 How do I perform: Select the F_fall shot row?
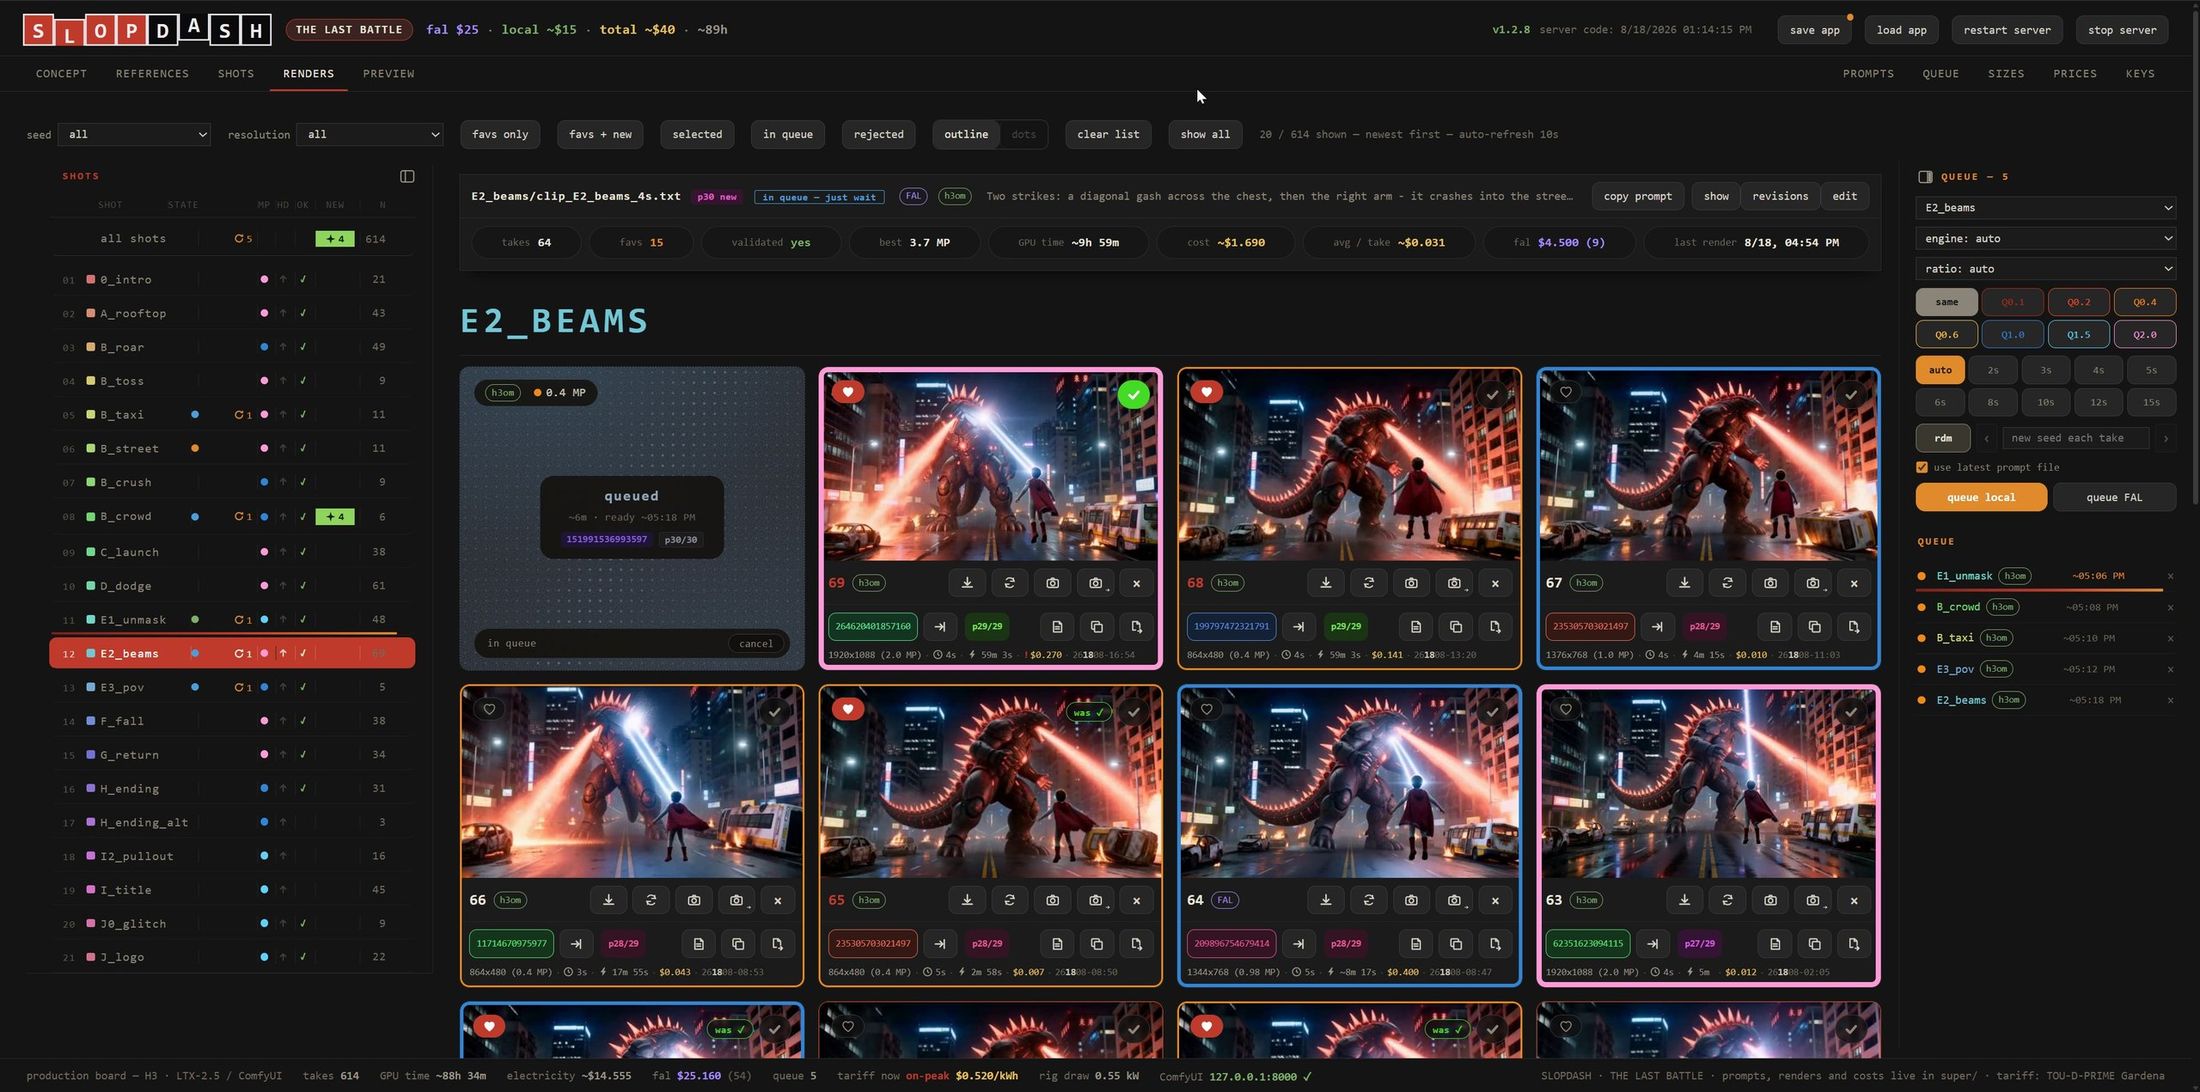click(232, 721)
